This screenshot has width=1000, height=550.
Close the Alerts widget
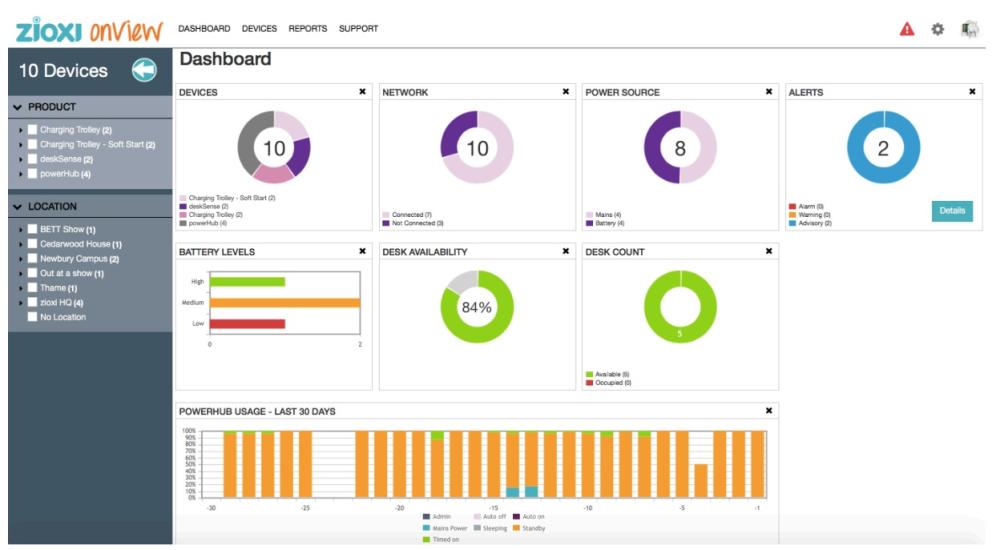click(x=972, y=92)
